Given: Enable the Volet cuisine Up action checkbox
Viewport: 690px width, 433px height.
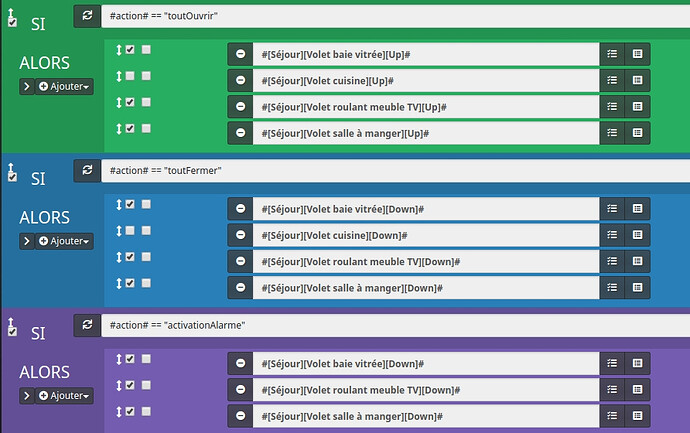Looking at the screenshot, I should (x=130, y=76).
